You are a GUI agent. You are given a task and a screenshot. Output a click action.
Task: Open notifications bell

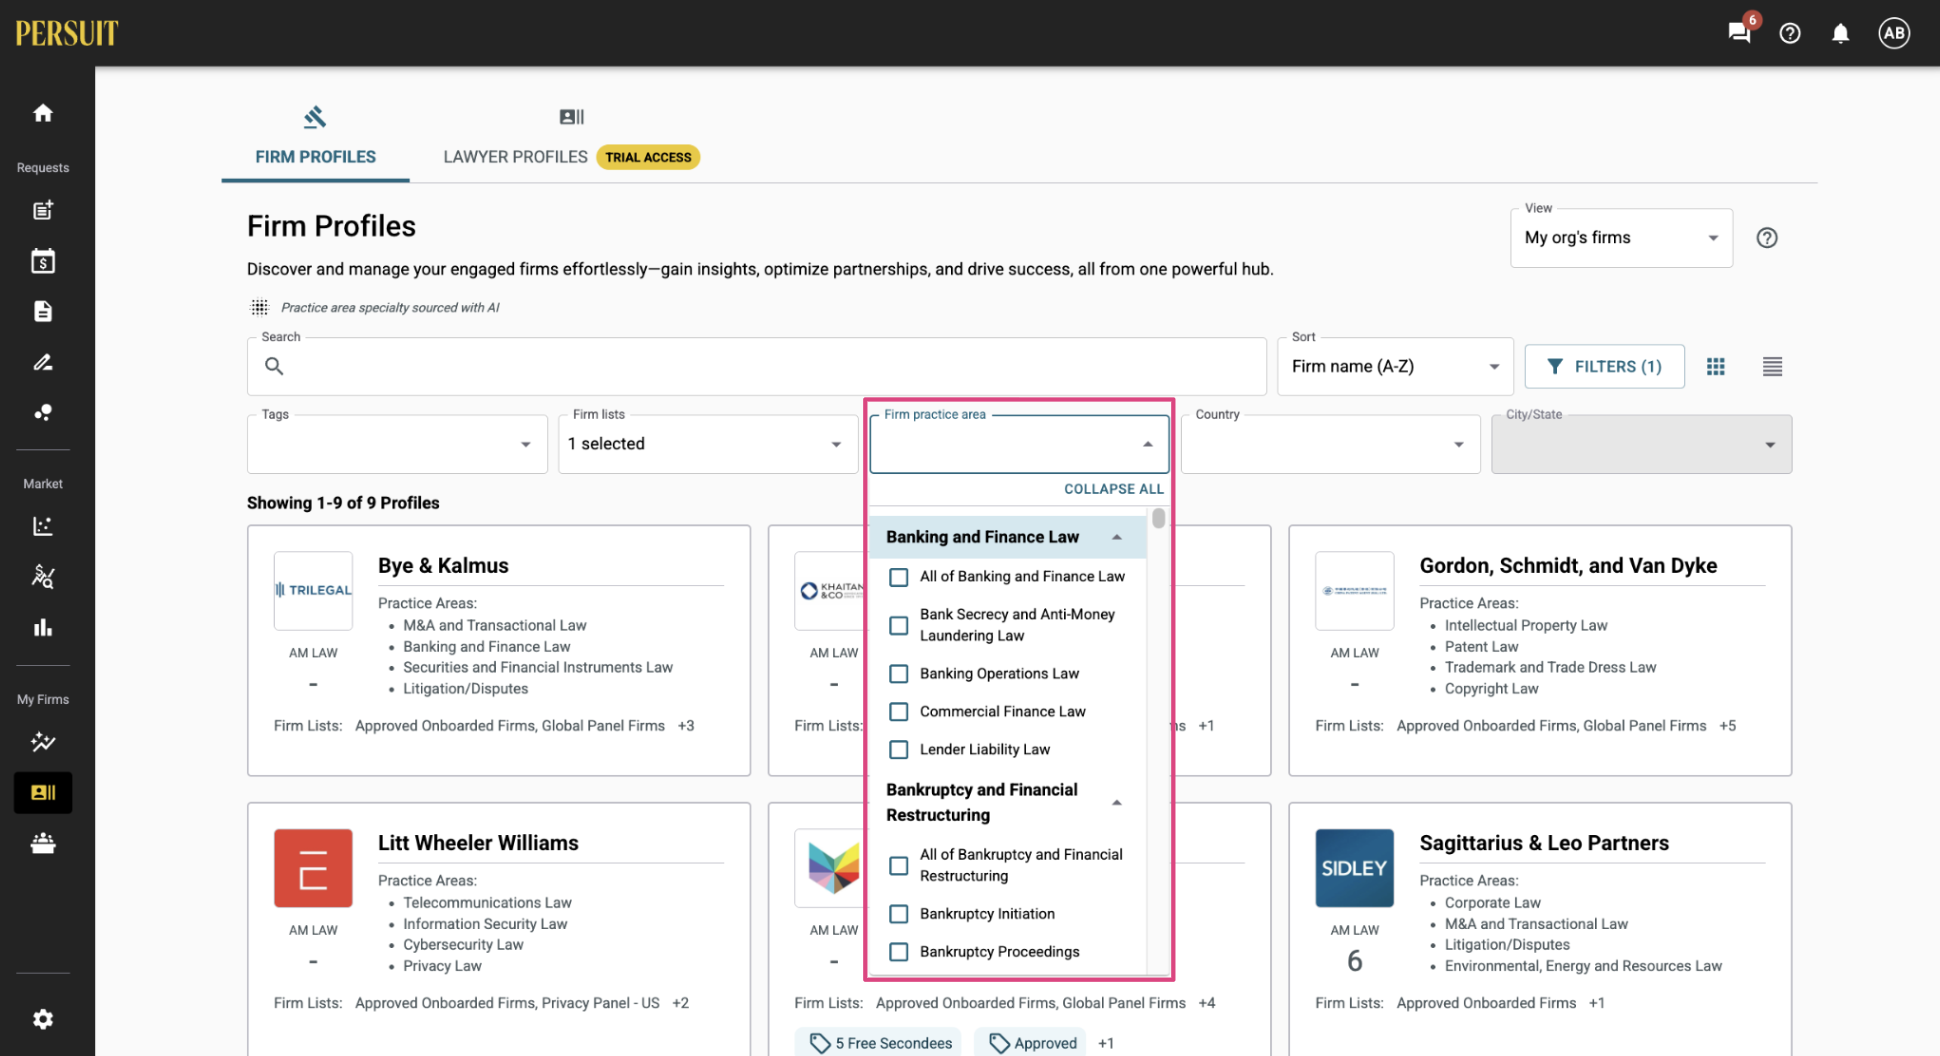tap(1840, 33)
